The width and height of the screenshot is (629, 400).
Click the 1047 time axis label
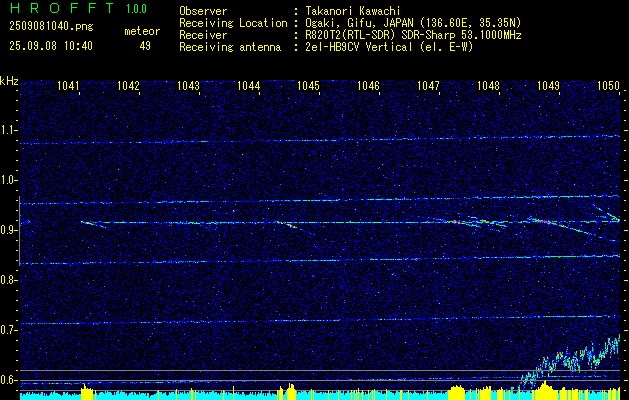pos(428,85)
